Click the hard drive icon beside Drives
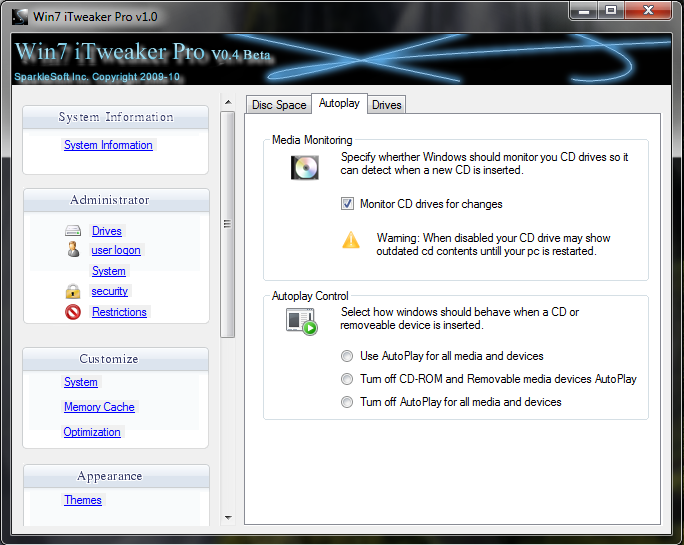Viewport: 684px width, 545px height. tap(73, 230)
